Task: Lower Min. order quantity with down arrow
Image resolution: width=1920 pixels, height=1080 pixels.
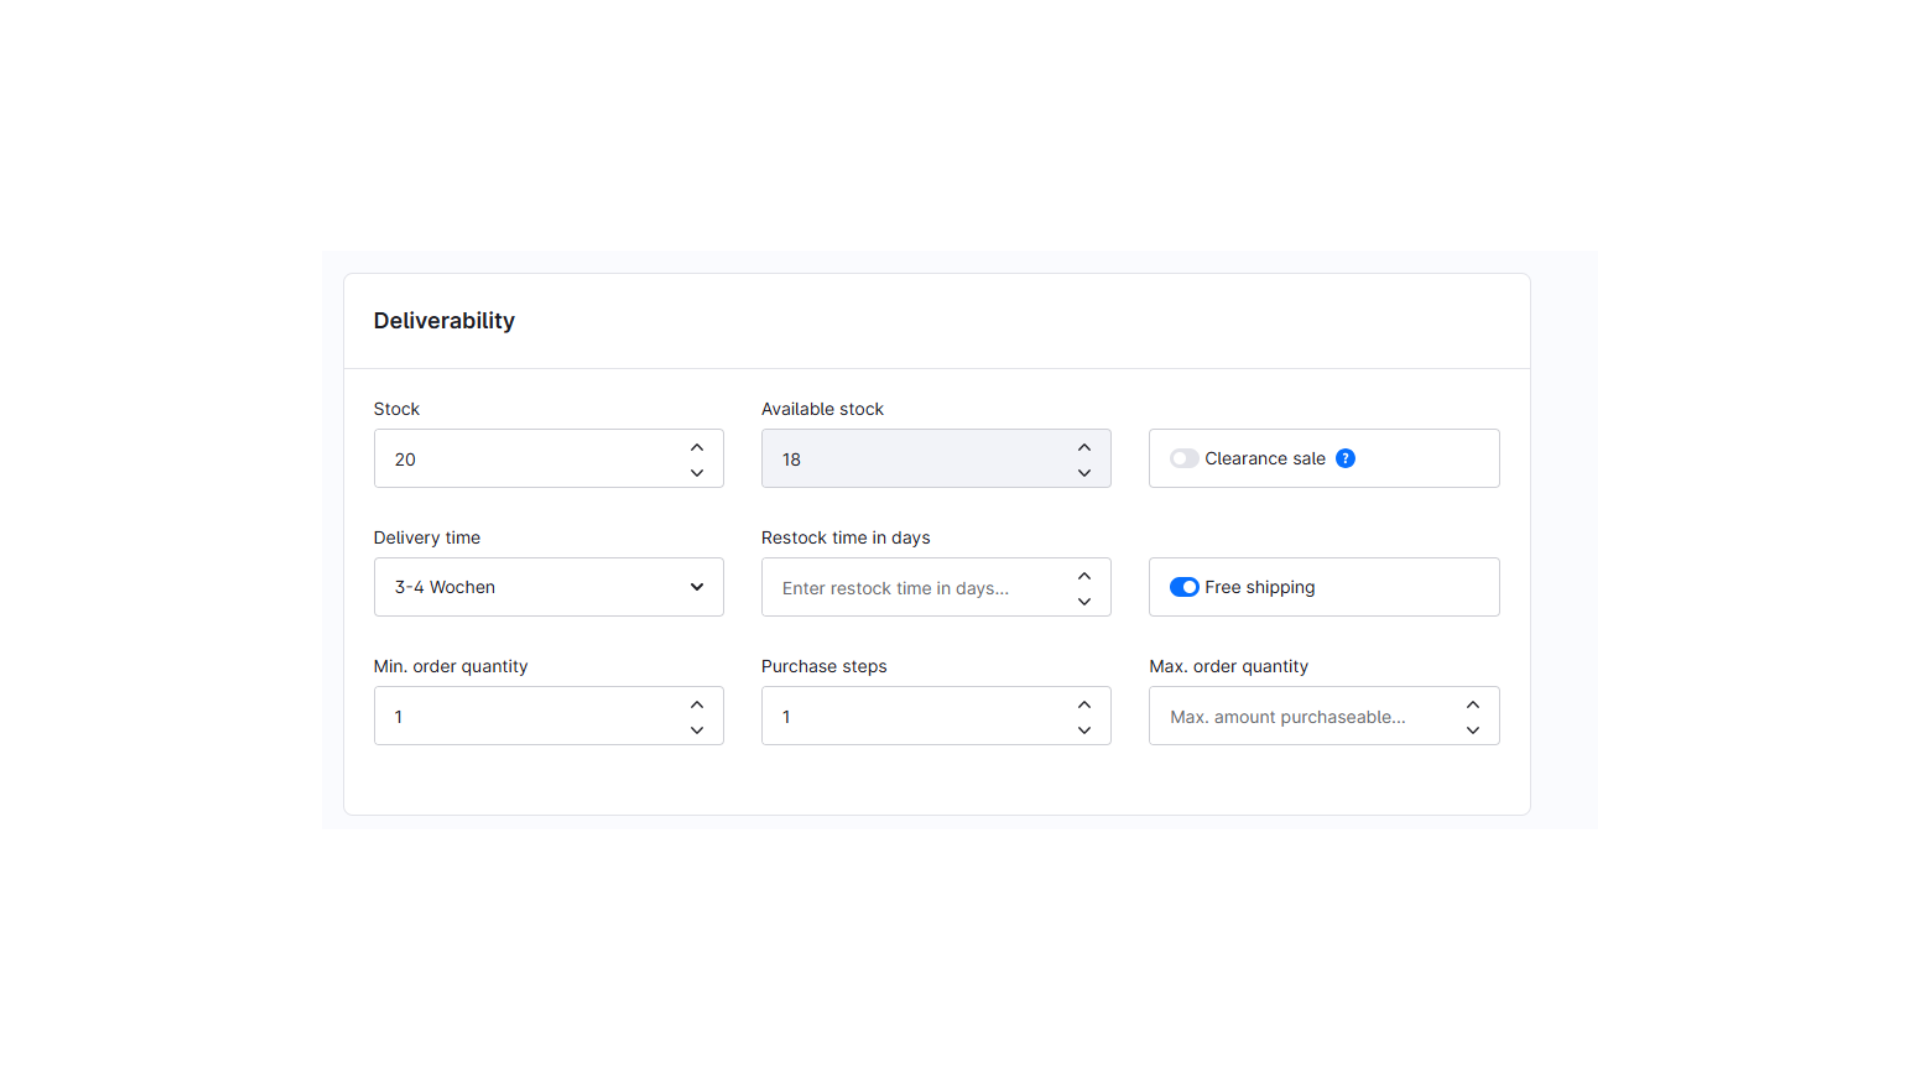Action: 697,730
